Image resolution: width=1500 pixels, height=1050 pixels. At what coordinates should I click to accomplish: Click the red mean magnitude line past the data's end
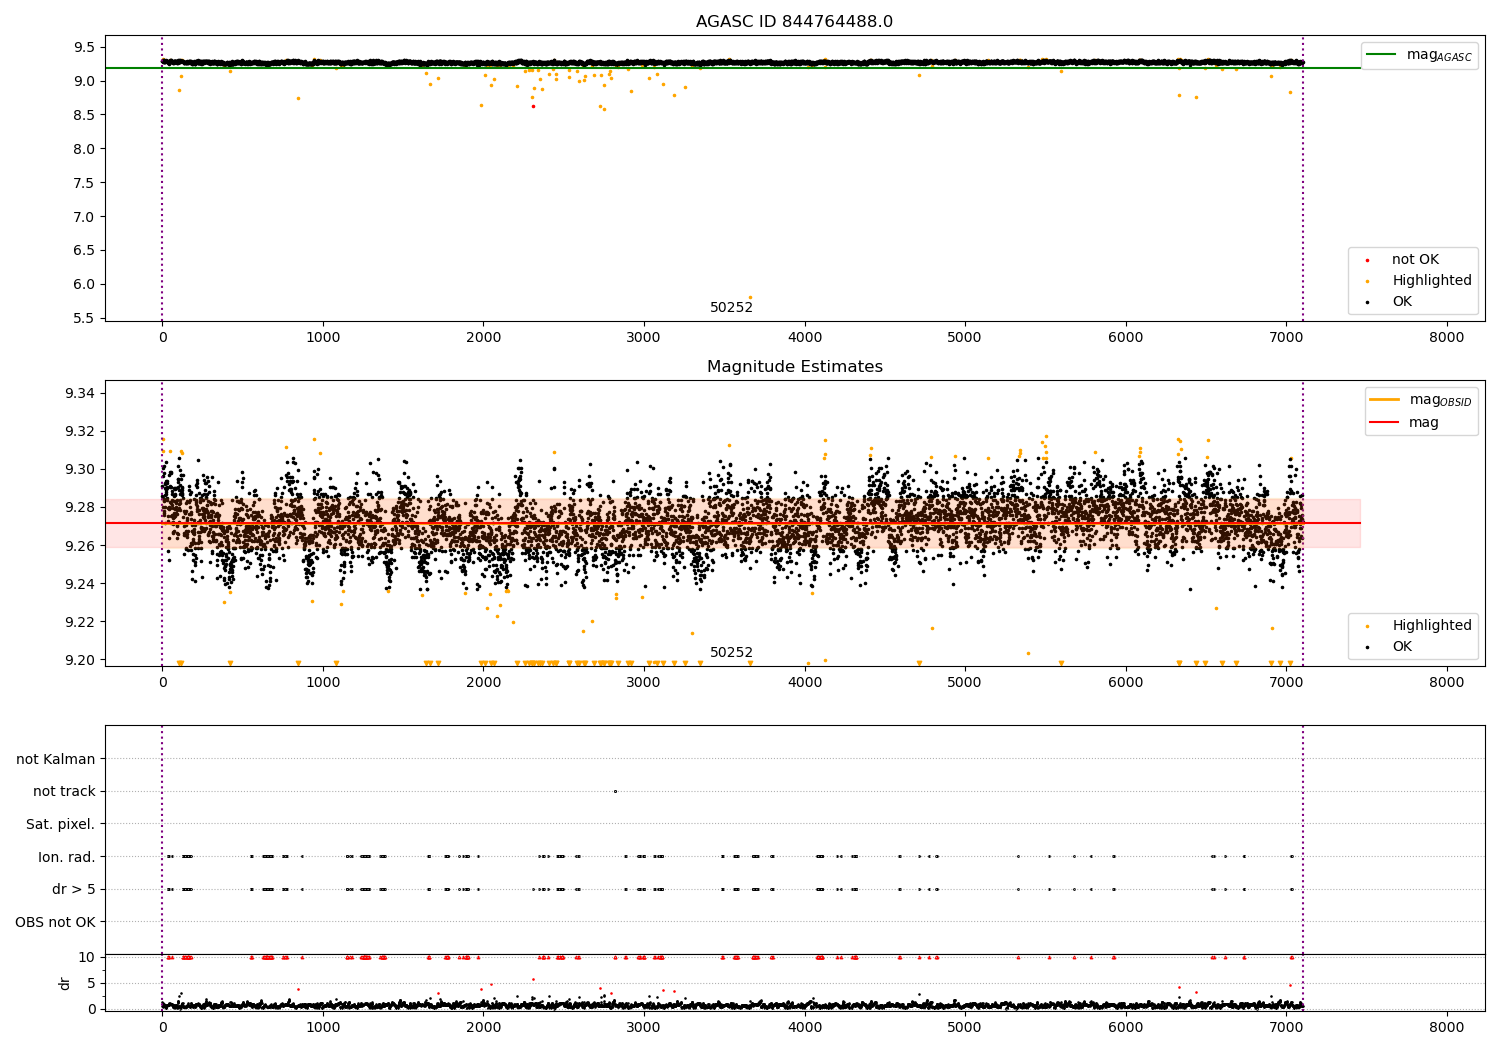1332,523
